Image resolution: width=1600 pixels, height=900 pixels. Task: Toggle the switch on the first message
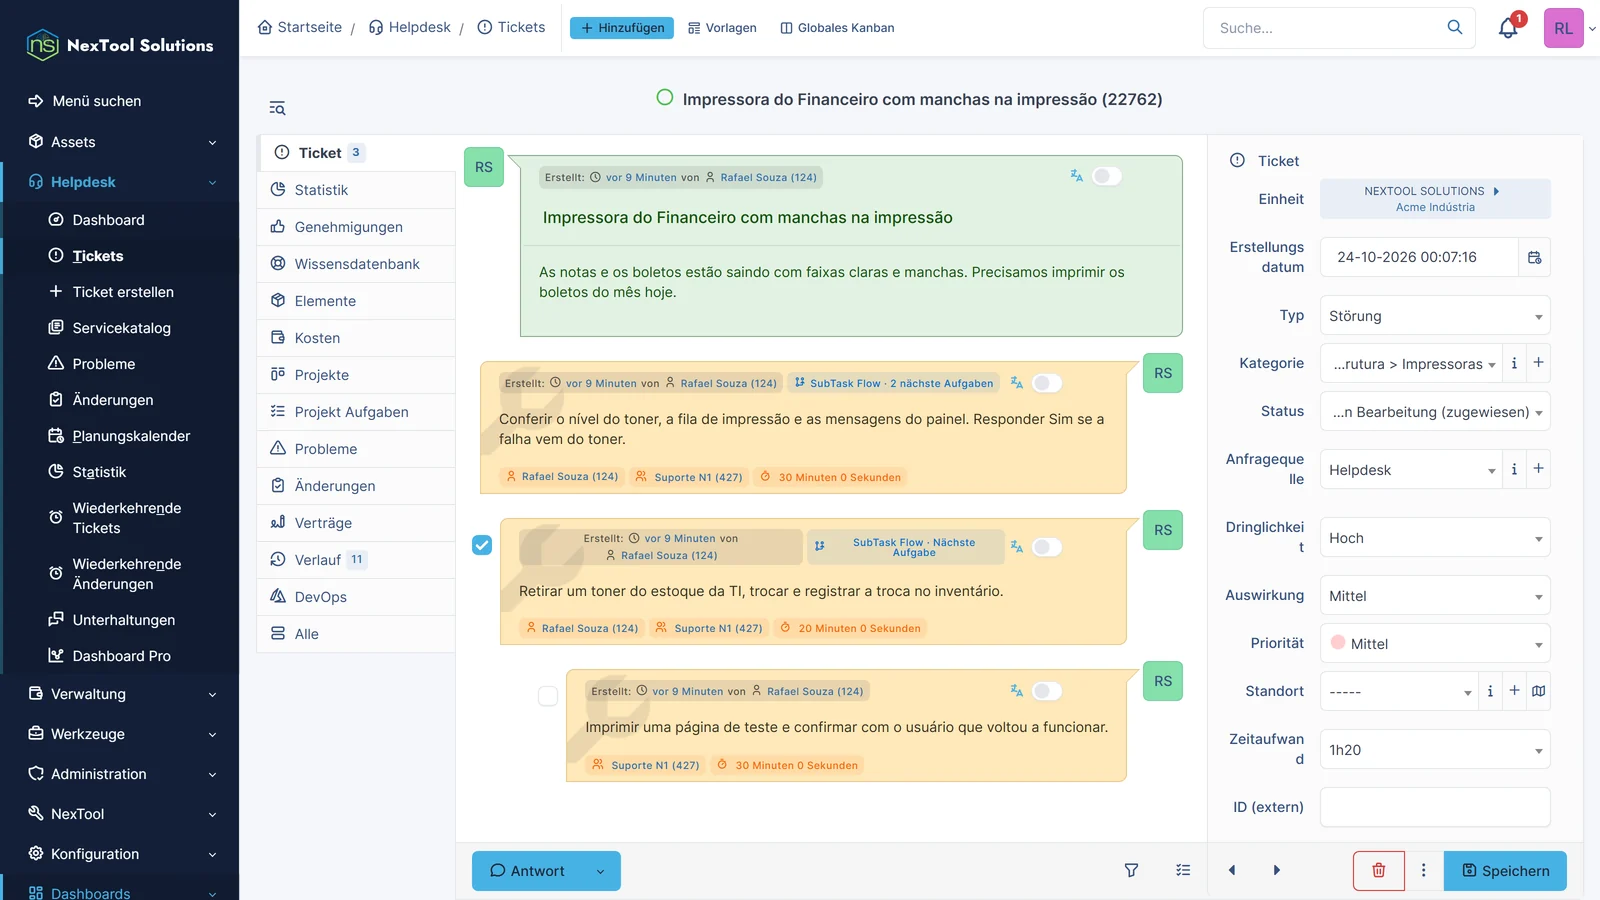tap(1107, 176)
